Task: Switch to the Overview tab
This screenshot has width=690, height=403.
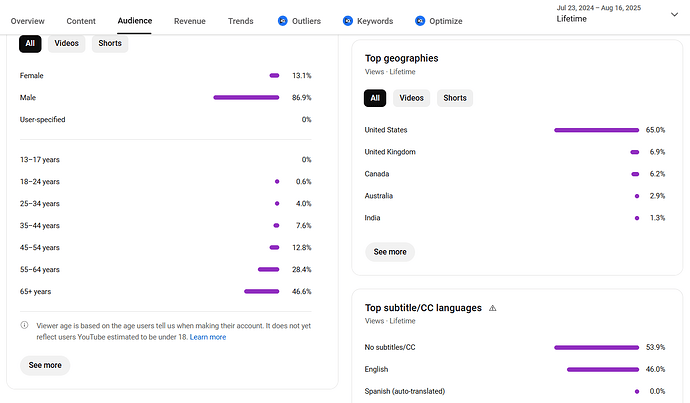Action: click(27, 21)
